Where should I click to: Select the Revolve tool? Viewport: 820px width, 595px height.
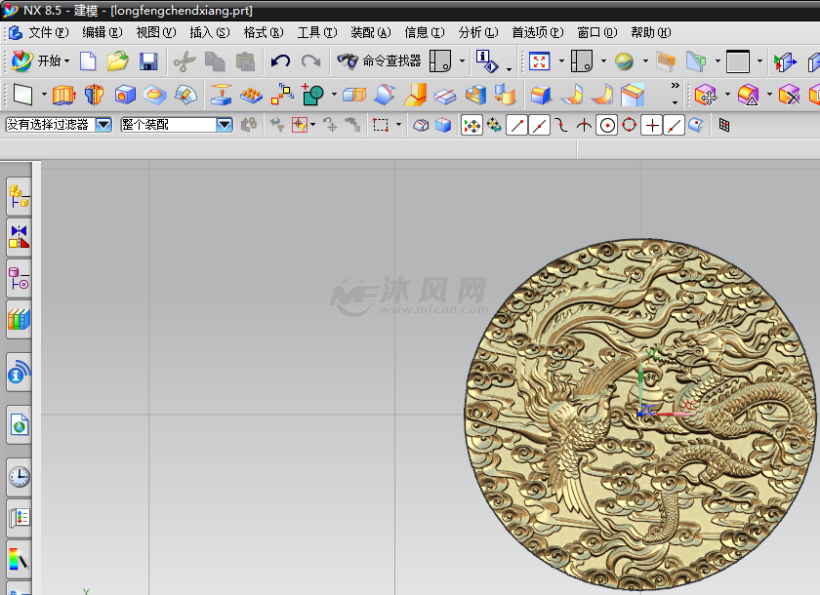point(95,95)
